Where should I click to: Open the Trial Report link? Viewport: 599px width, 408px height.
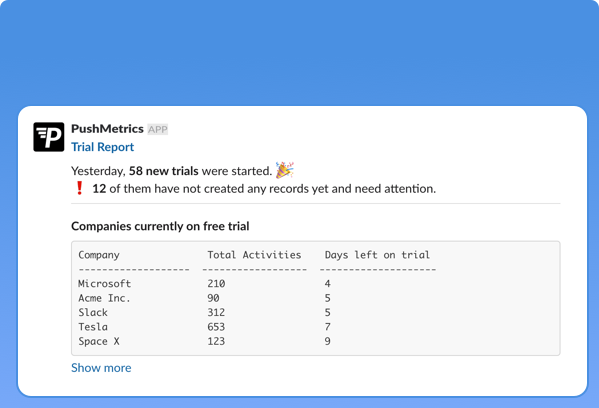pyautogui.click(x=102, y=147)
